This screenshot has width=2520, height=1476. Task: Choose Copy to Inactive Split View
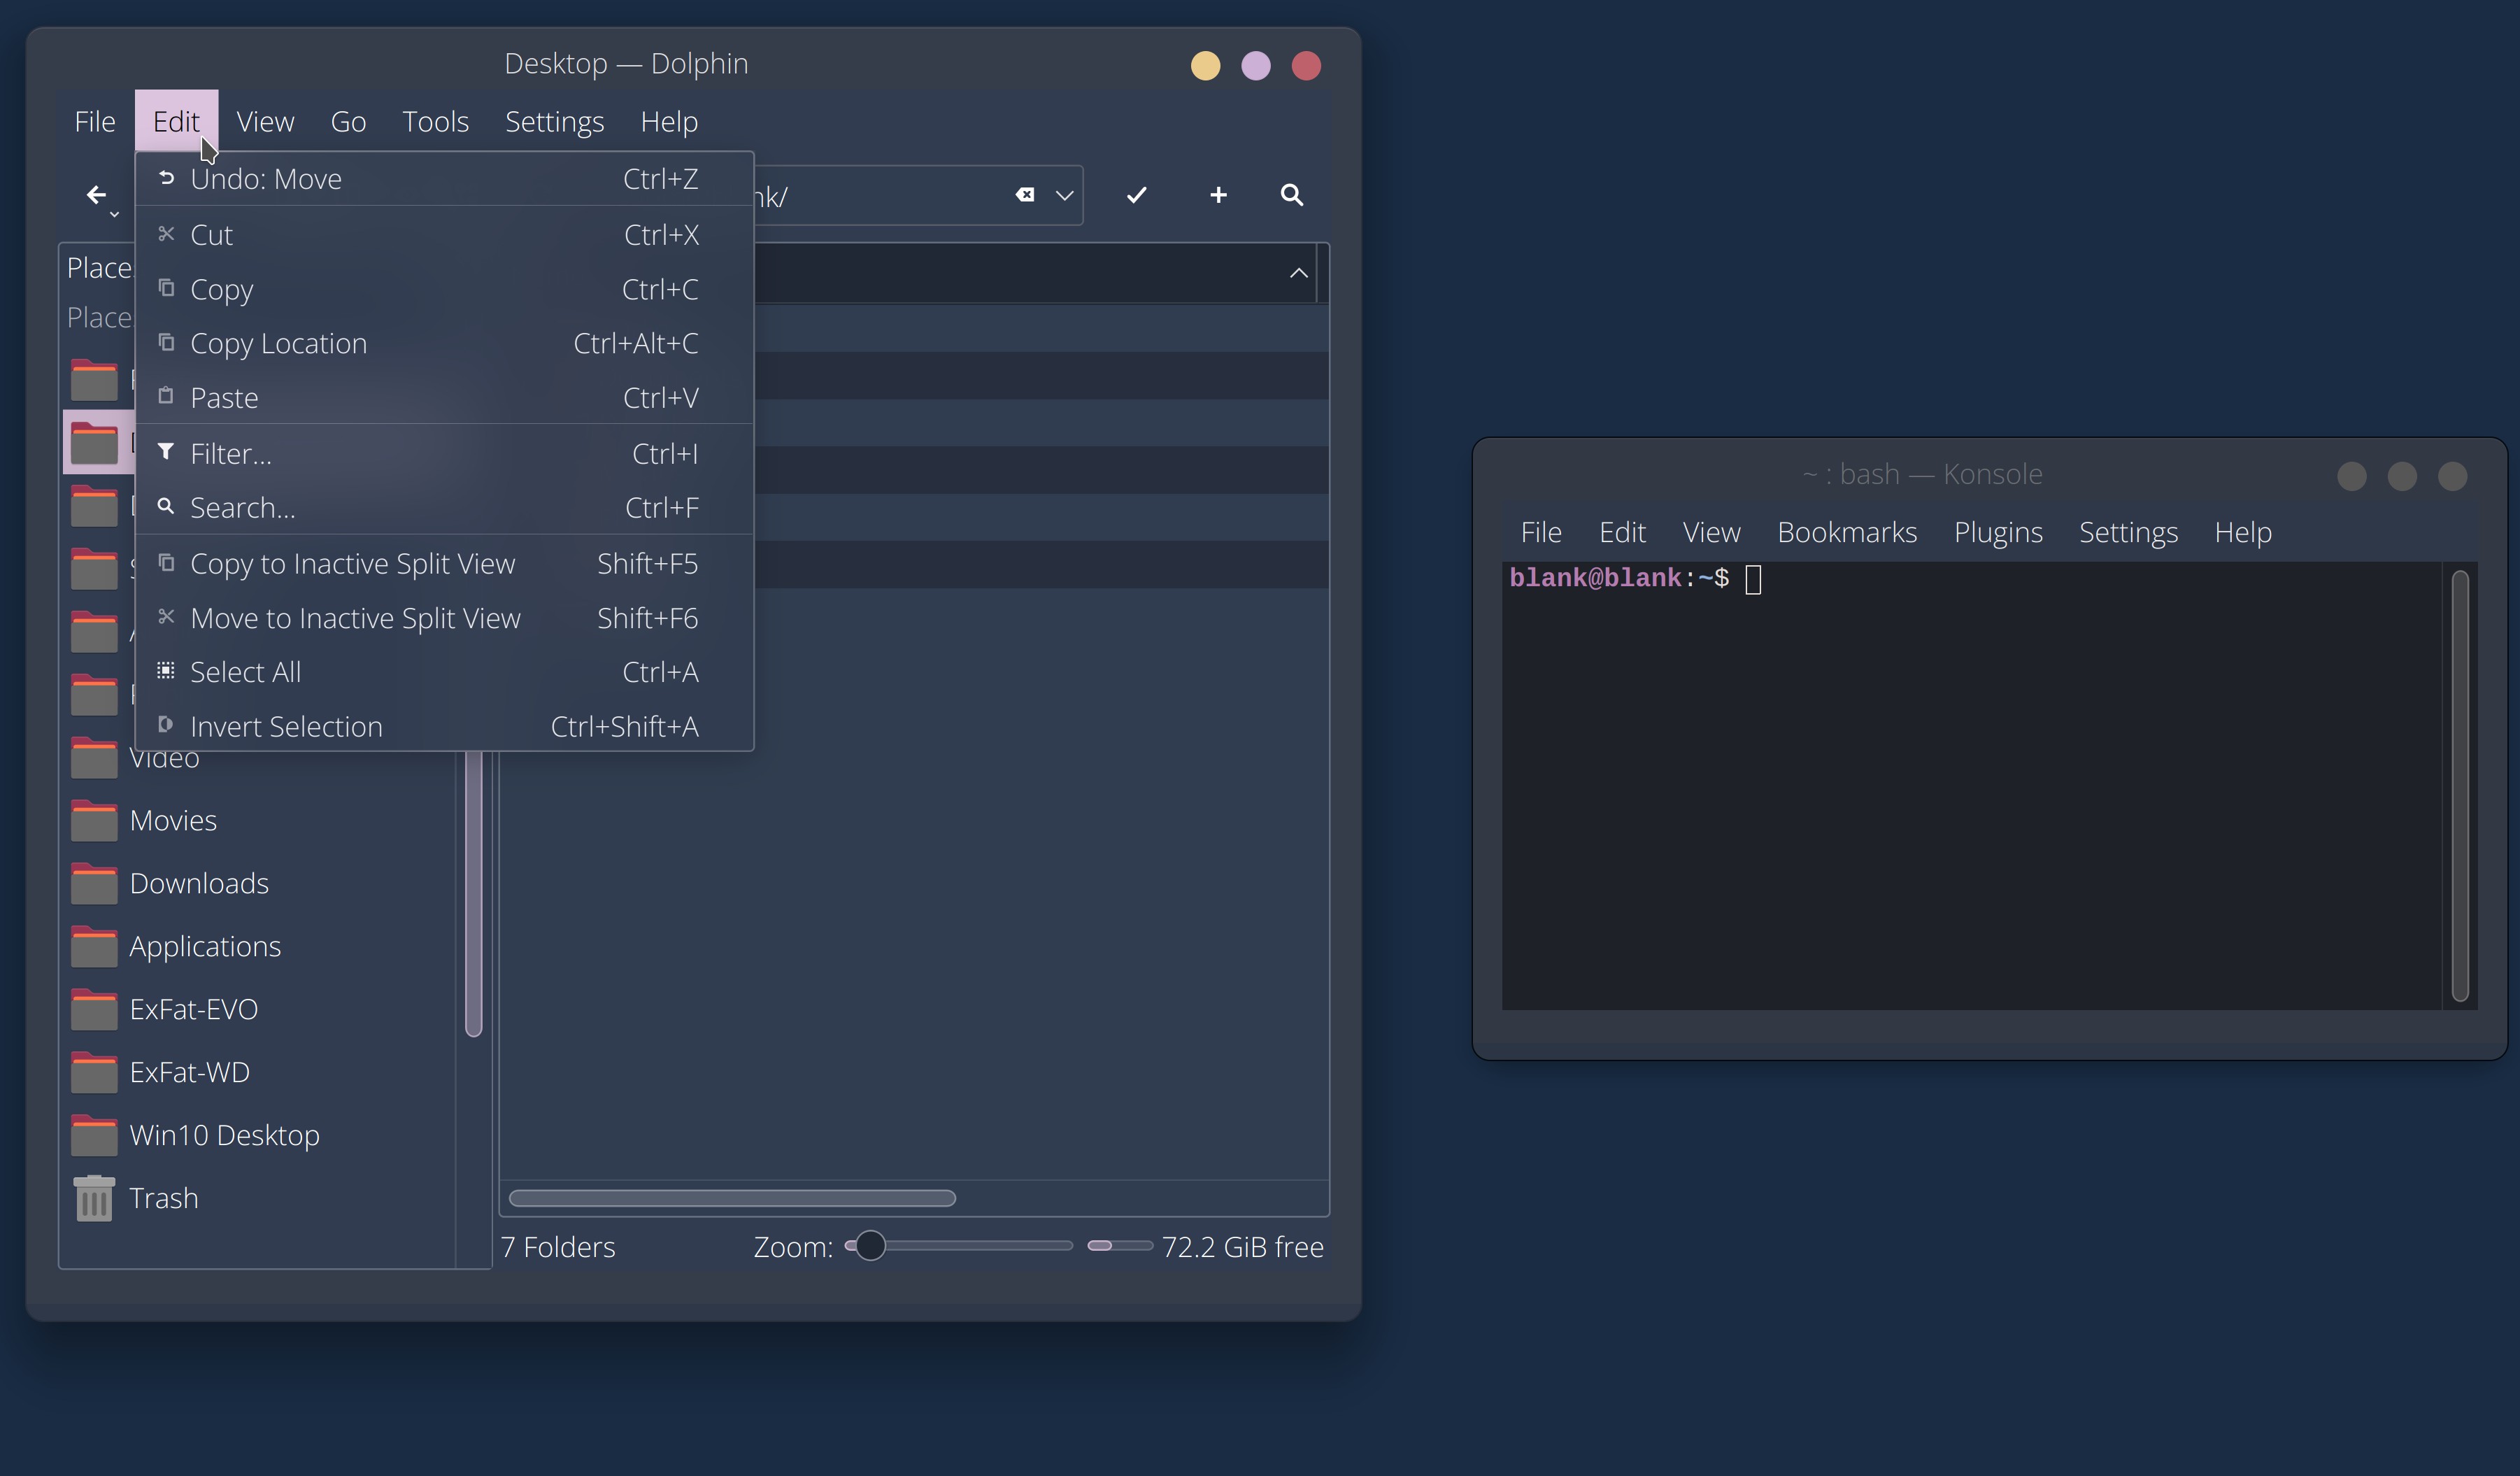pos(444,564)
